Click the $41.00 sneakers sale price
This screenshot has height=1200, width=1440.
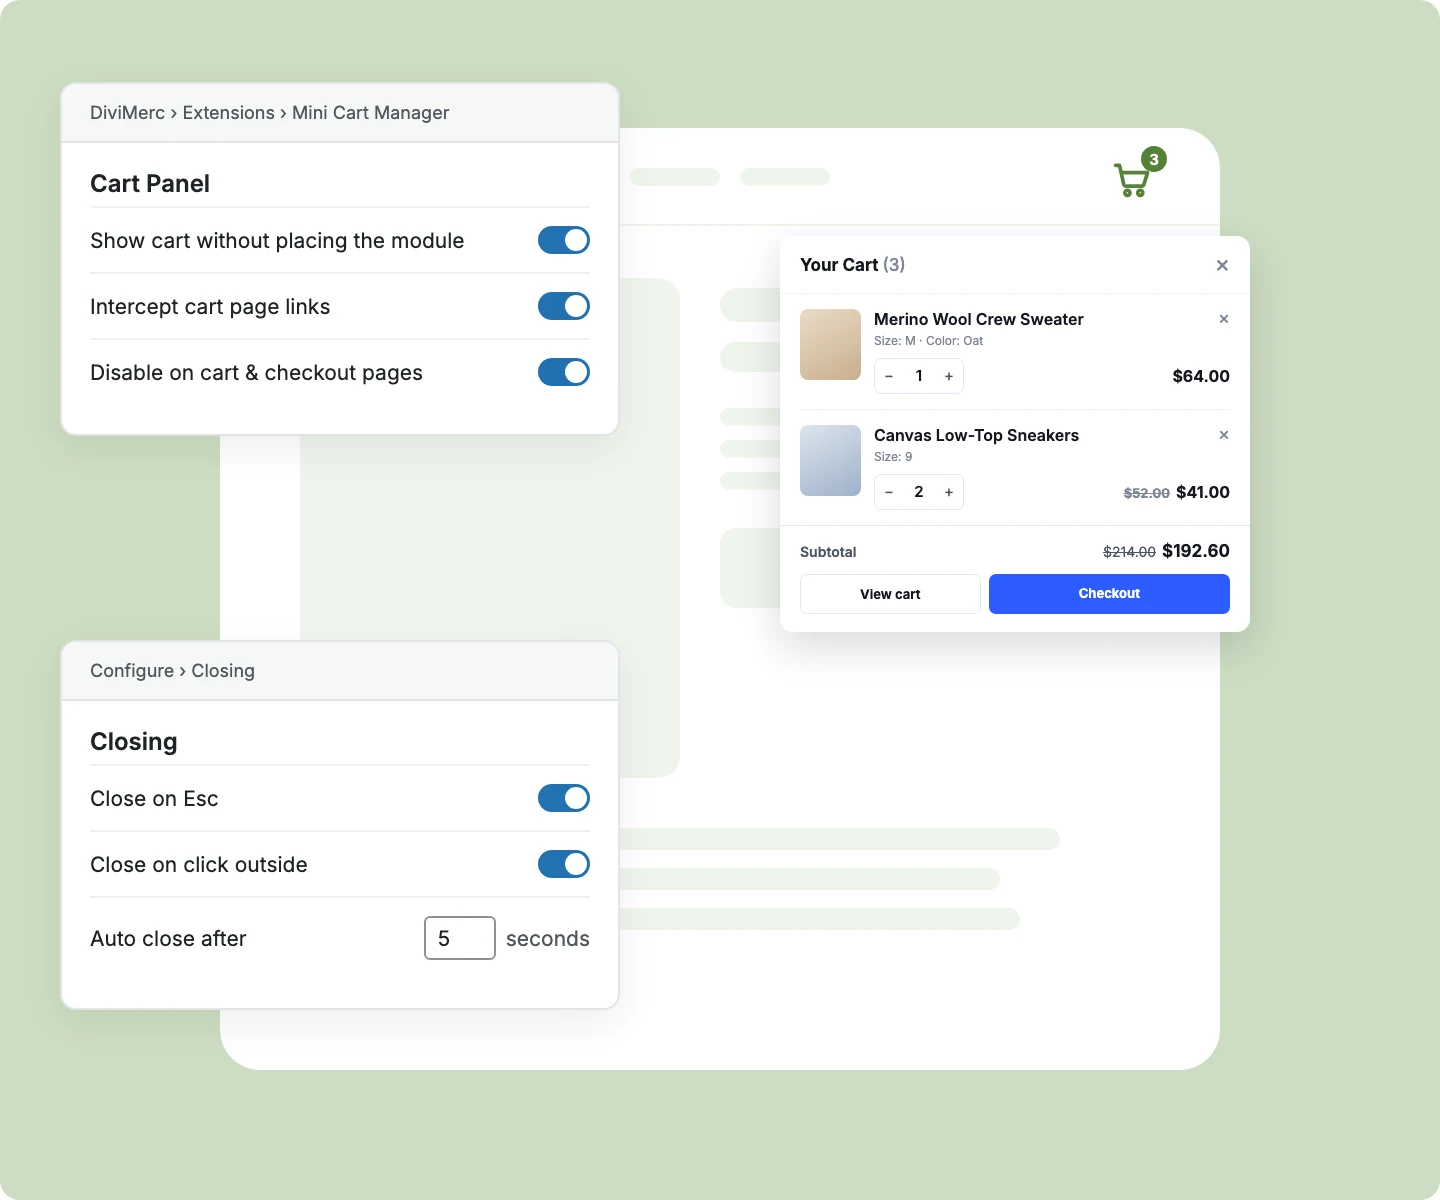[1203, 492]
